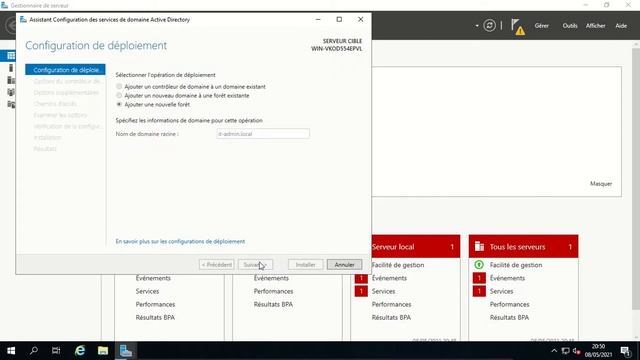The width and height of the screenshot is (640, 360).
Task: Click Server Manager taskbar icon
Action: point(126,351)
